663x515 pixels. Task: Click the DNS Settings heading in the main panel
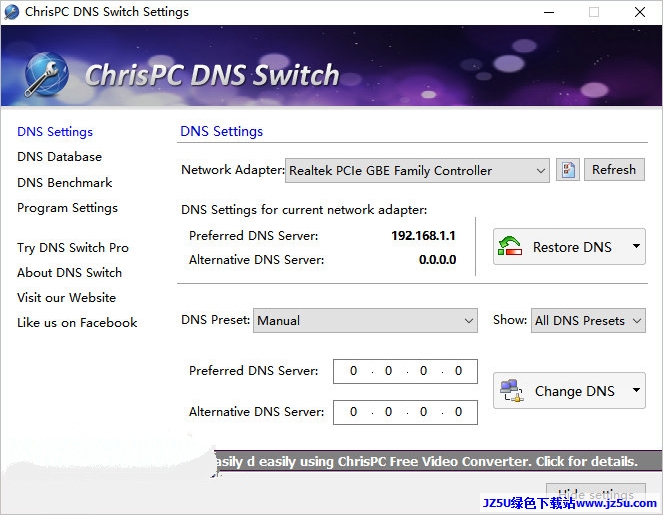(x=222, y=131)
